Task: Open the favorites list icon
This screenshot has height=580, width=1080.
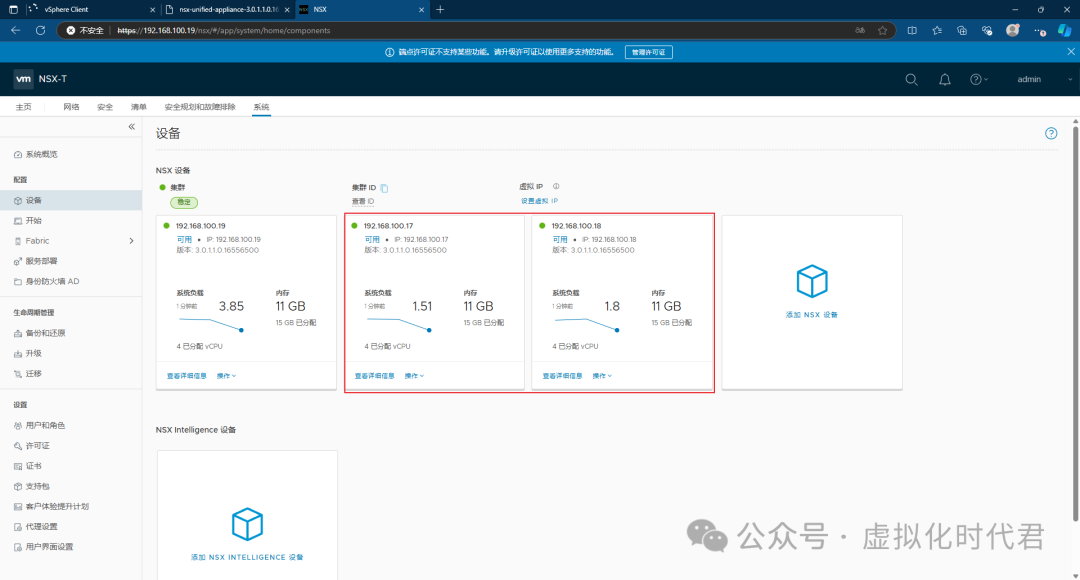Action: [x=937, y=30]
